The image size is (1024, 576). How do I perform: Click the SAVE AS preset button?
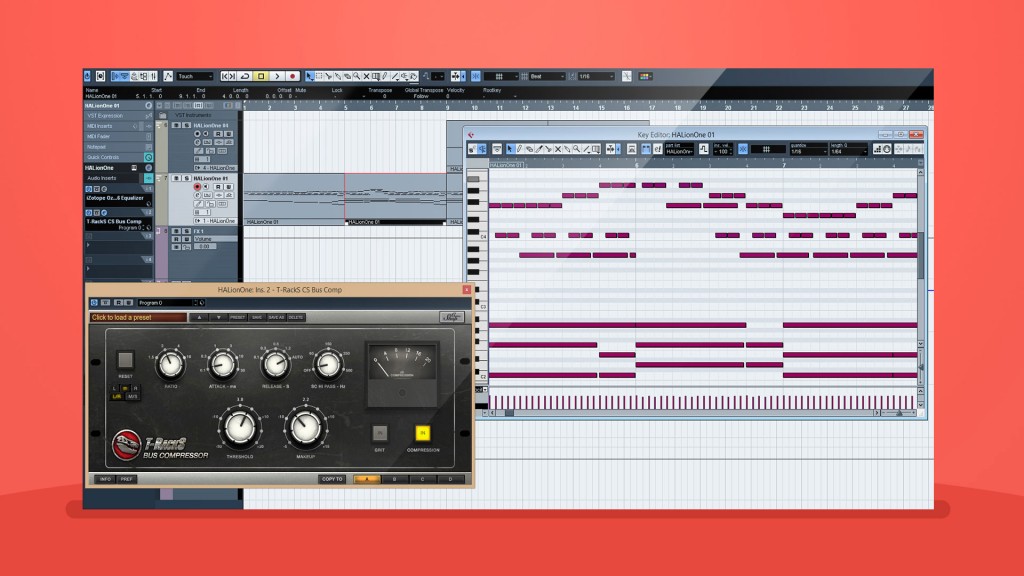click(x=276, y=317)
